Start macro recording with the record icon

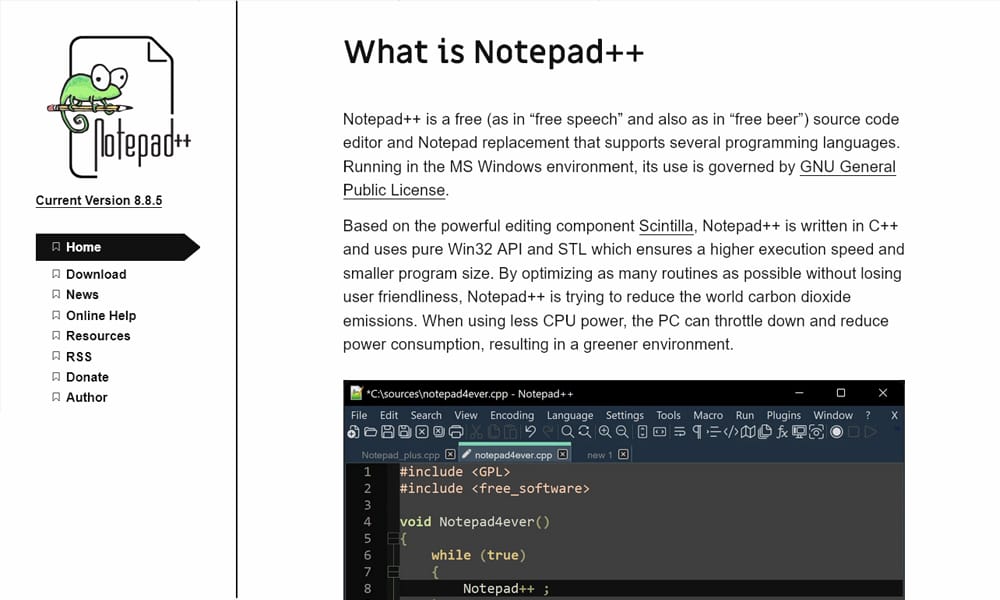pyautogui.click(x=836, y=432)
